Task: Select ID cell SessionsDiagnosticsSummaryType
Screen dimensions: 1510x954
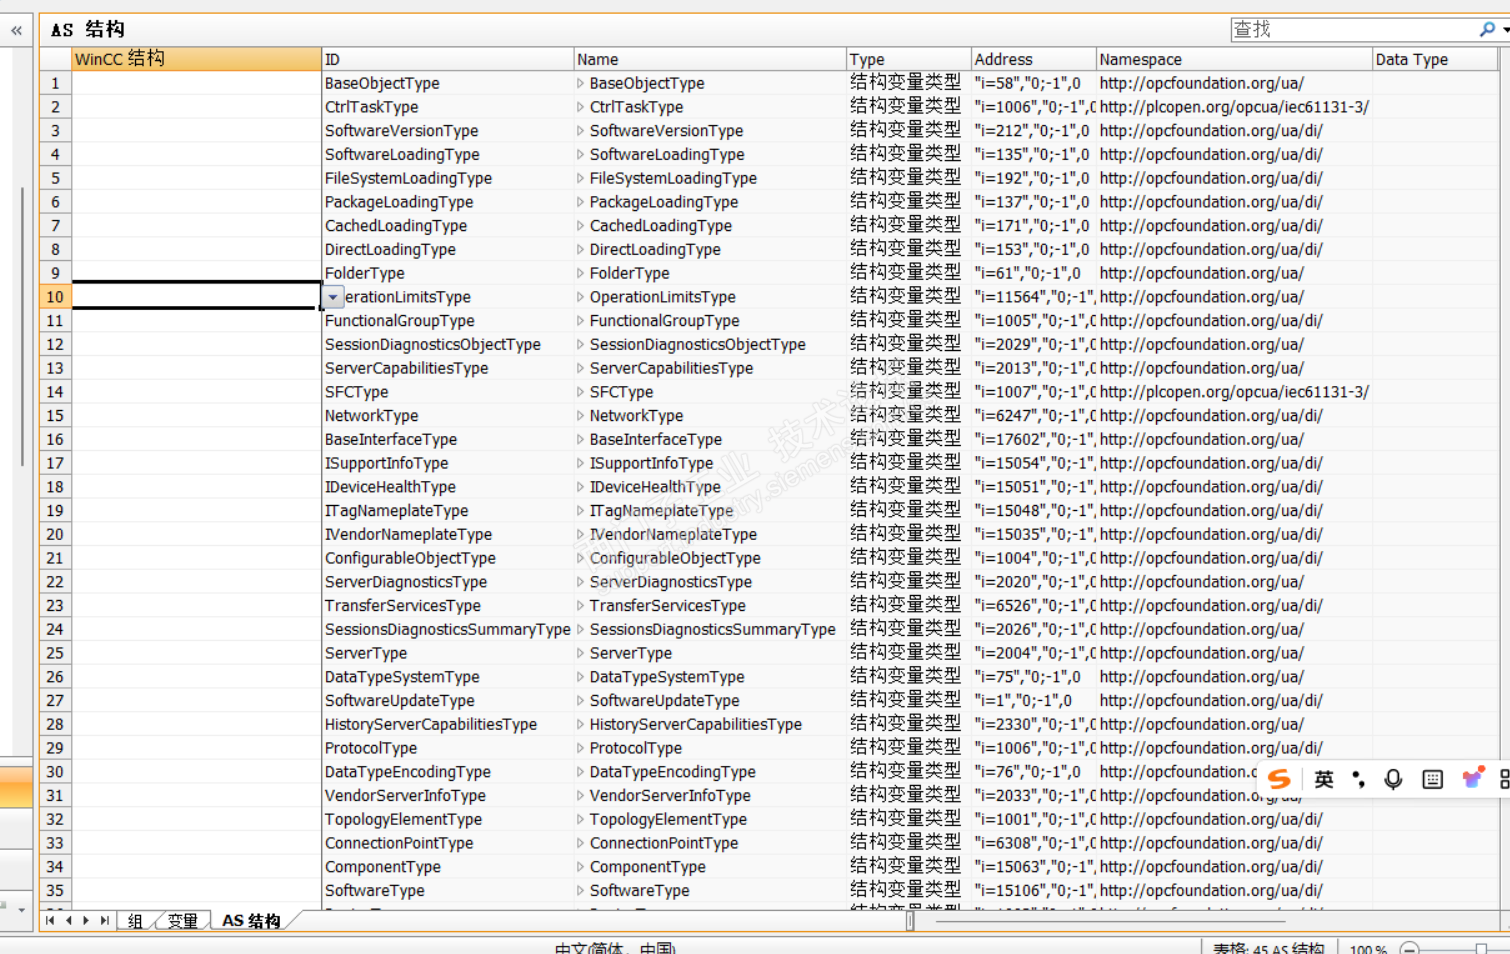Action: click(x=448, y=630)
